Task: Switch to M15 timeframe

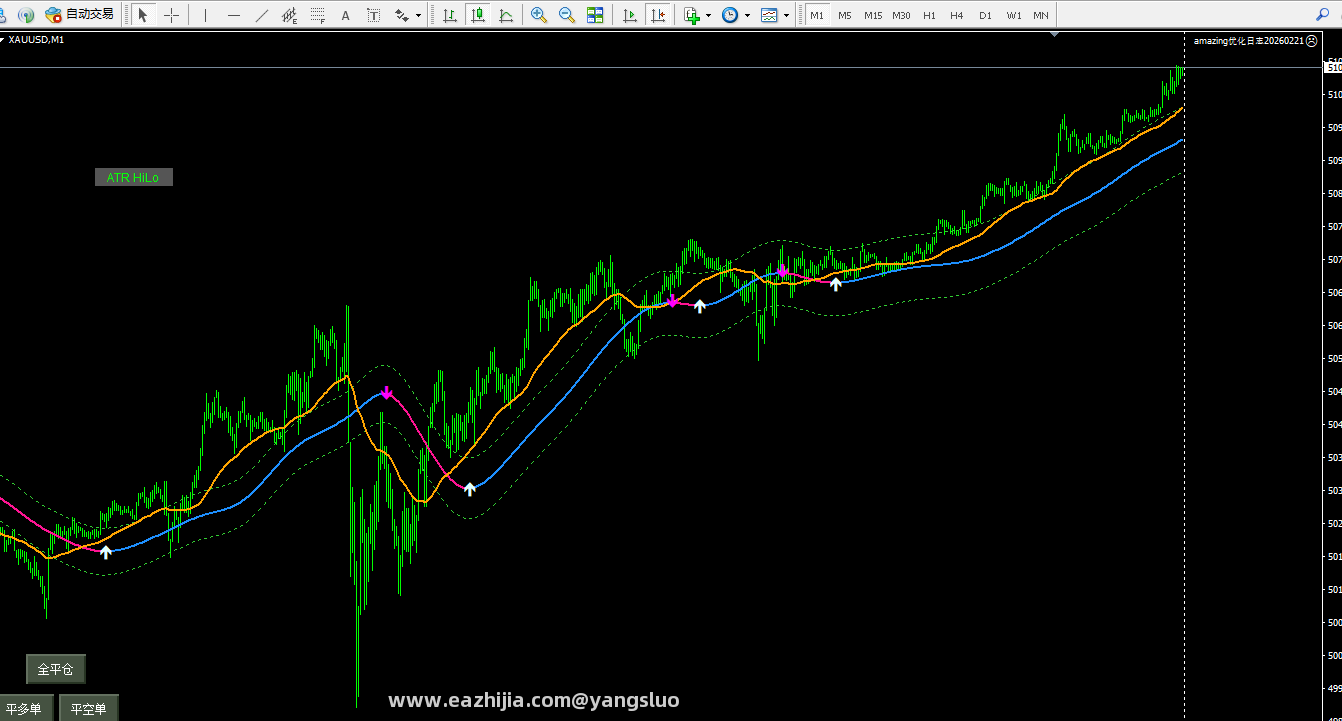Action: (x=873, y=15)
